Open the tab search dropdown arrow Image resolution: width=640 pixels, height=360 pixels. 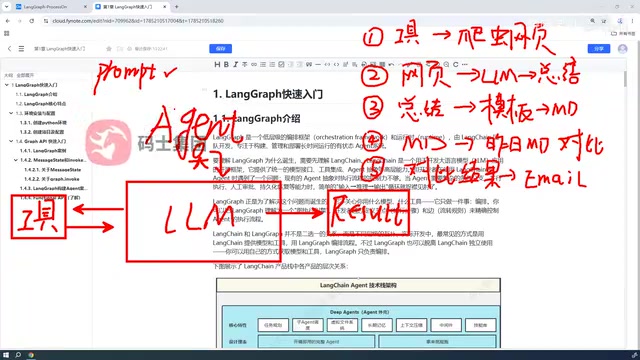coord(7,7)
